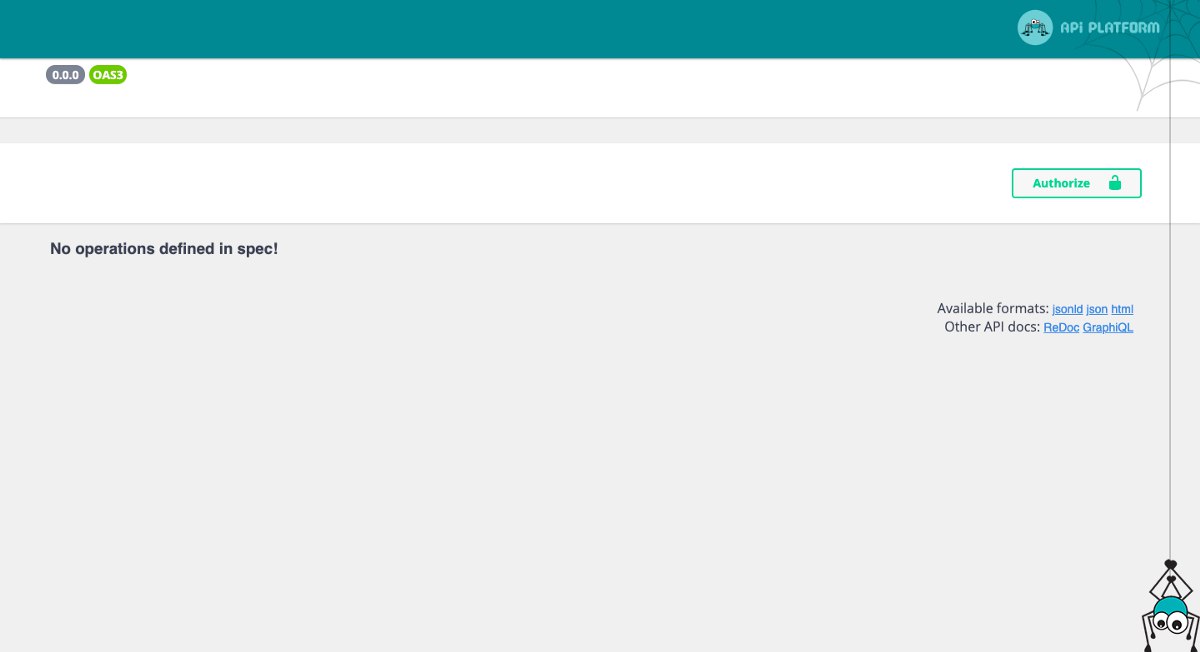Click the vertical spider silk thread
This screenshot has width=1200, height=652.
coord(1170,300)
